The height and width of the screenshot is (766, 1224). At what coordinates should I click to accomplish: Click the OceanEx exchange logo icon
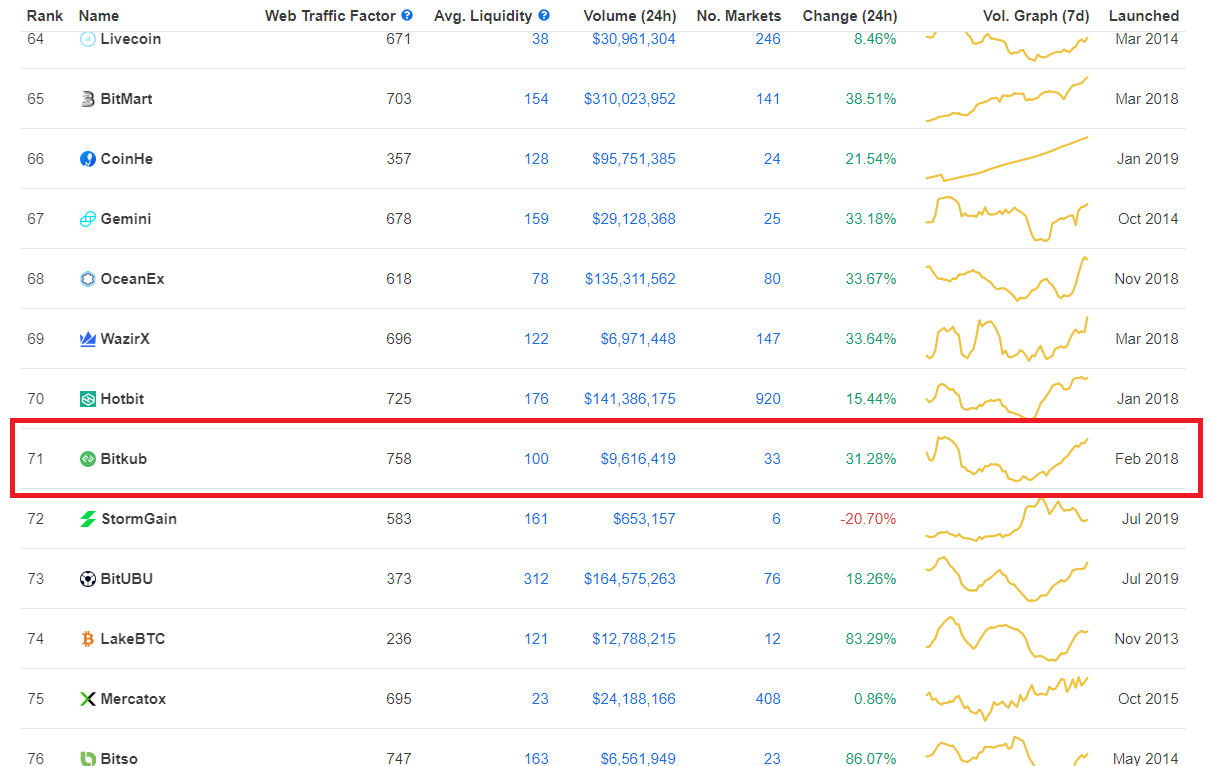pyautogui.click(x=88, y=279)
